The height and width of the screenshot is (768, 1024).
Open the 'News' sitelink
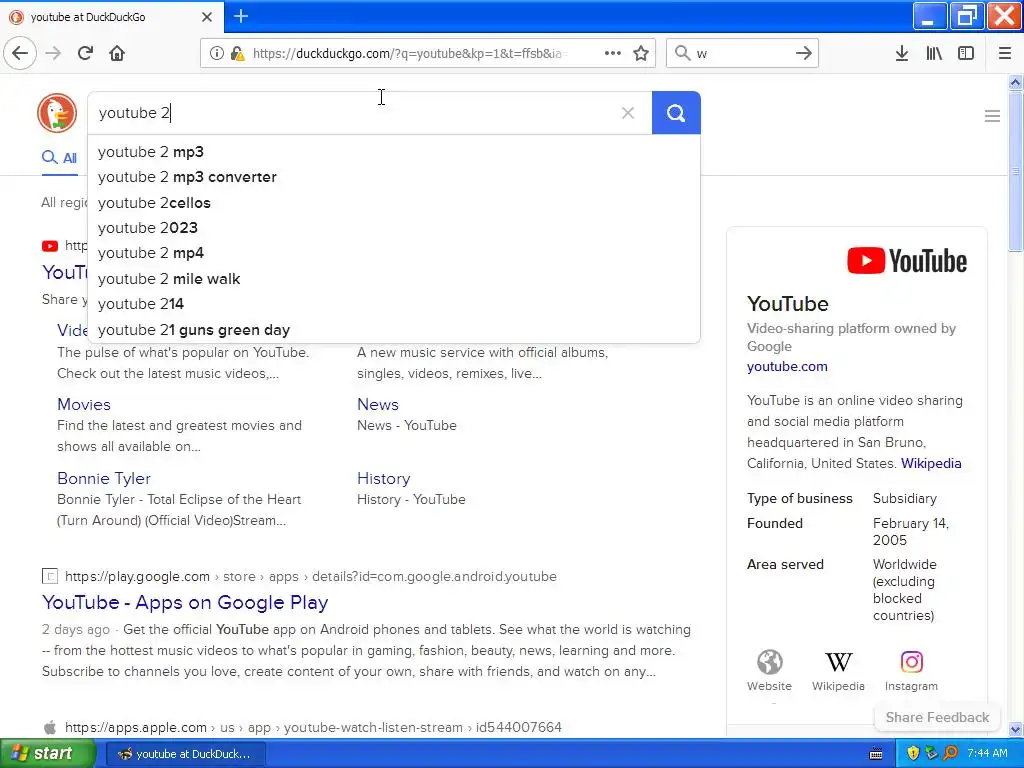point(377,404)
